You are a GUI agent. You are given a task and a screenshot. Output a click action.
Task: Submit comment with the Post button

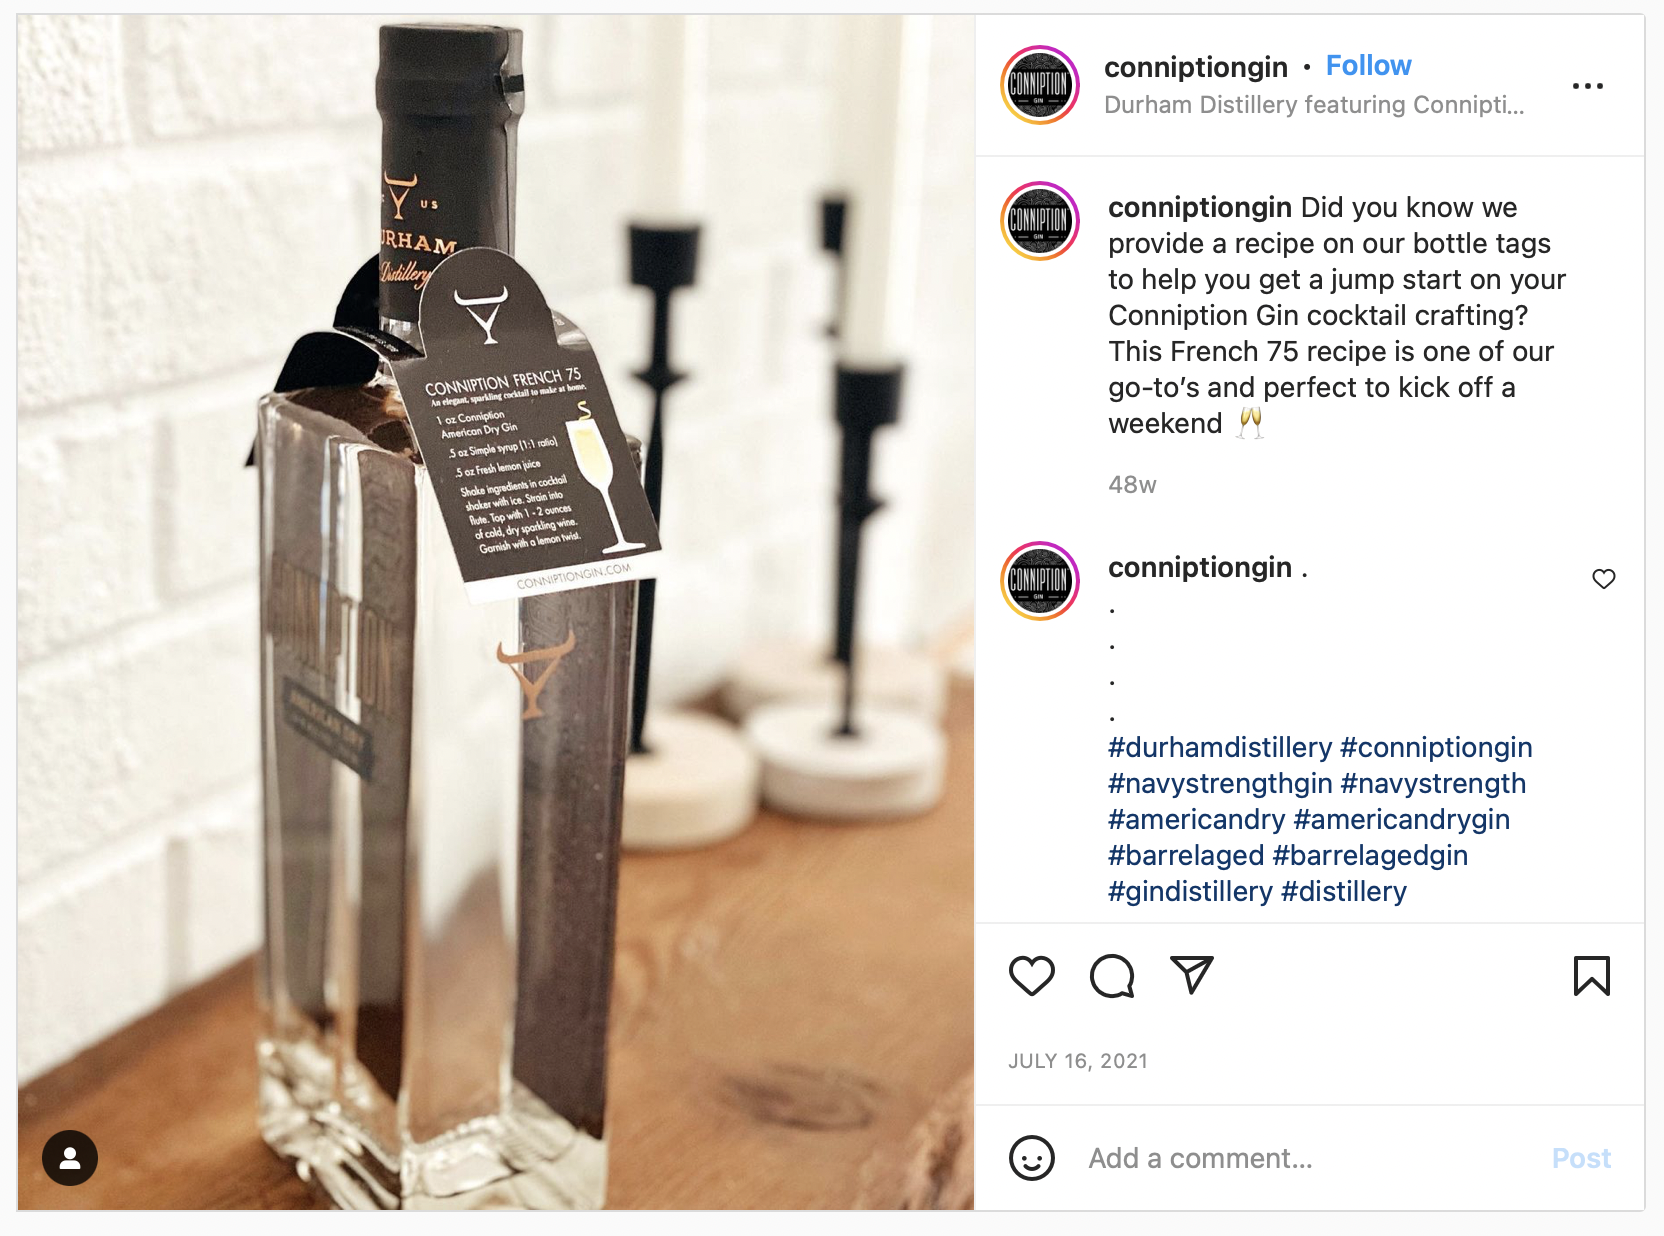[1581, 1158]
